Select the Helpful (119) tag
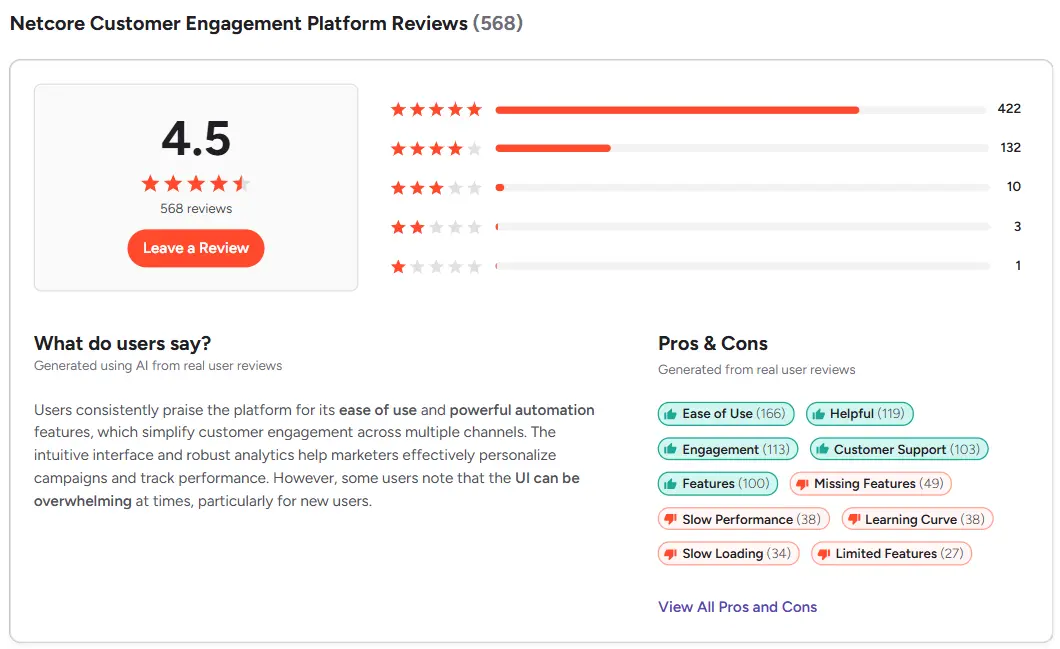 859,414
